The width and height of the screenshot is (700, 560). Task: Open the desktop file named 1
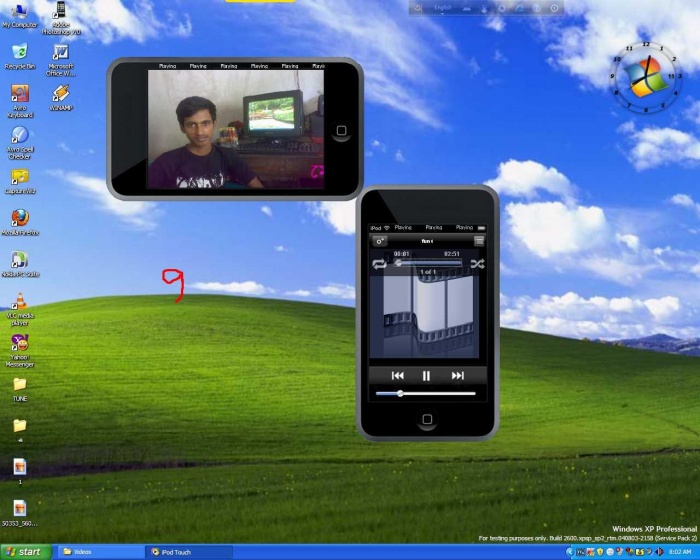[20, 471]
